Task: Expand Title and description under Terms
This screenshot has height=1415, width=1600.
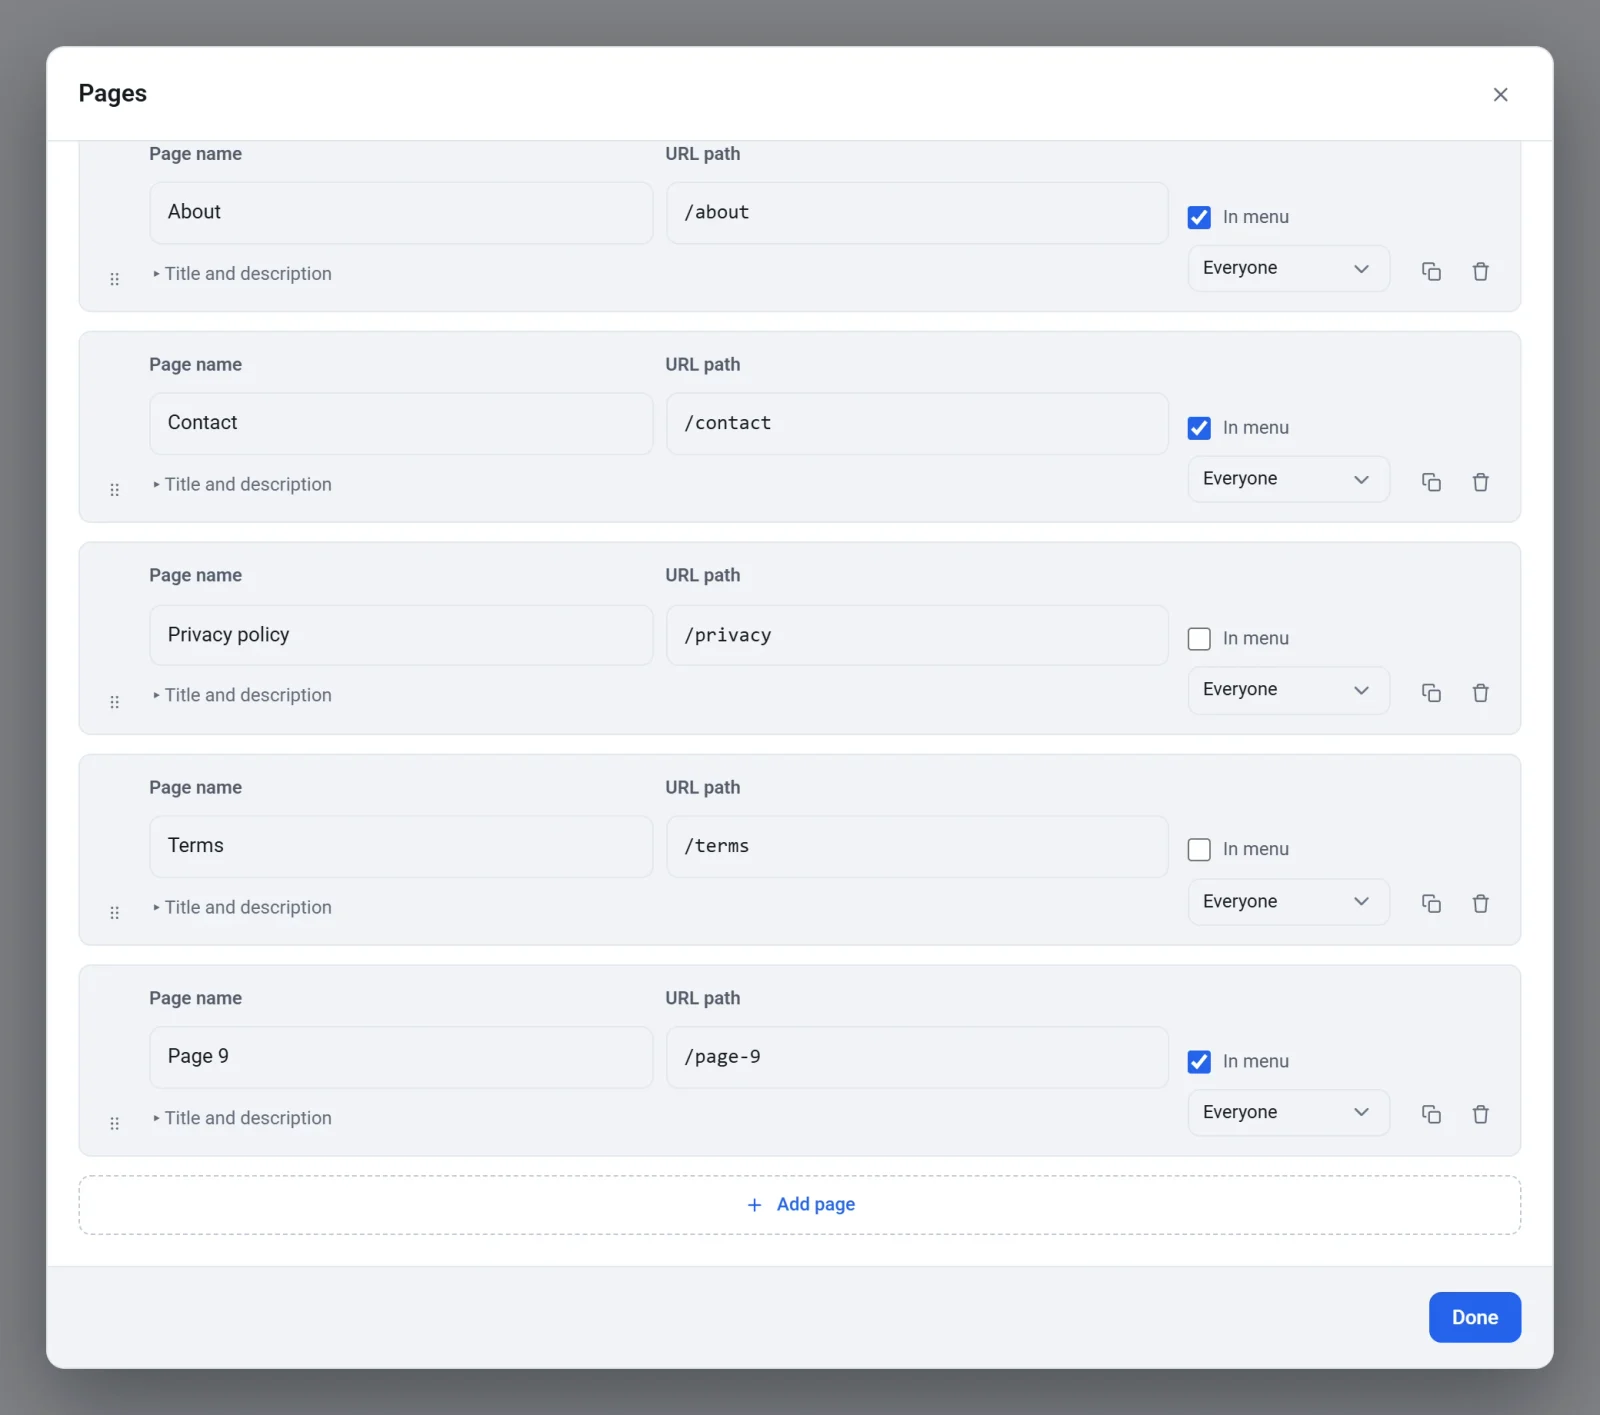Action: point(241,908)
